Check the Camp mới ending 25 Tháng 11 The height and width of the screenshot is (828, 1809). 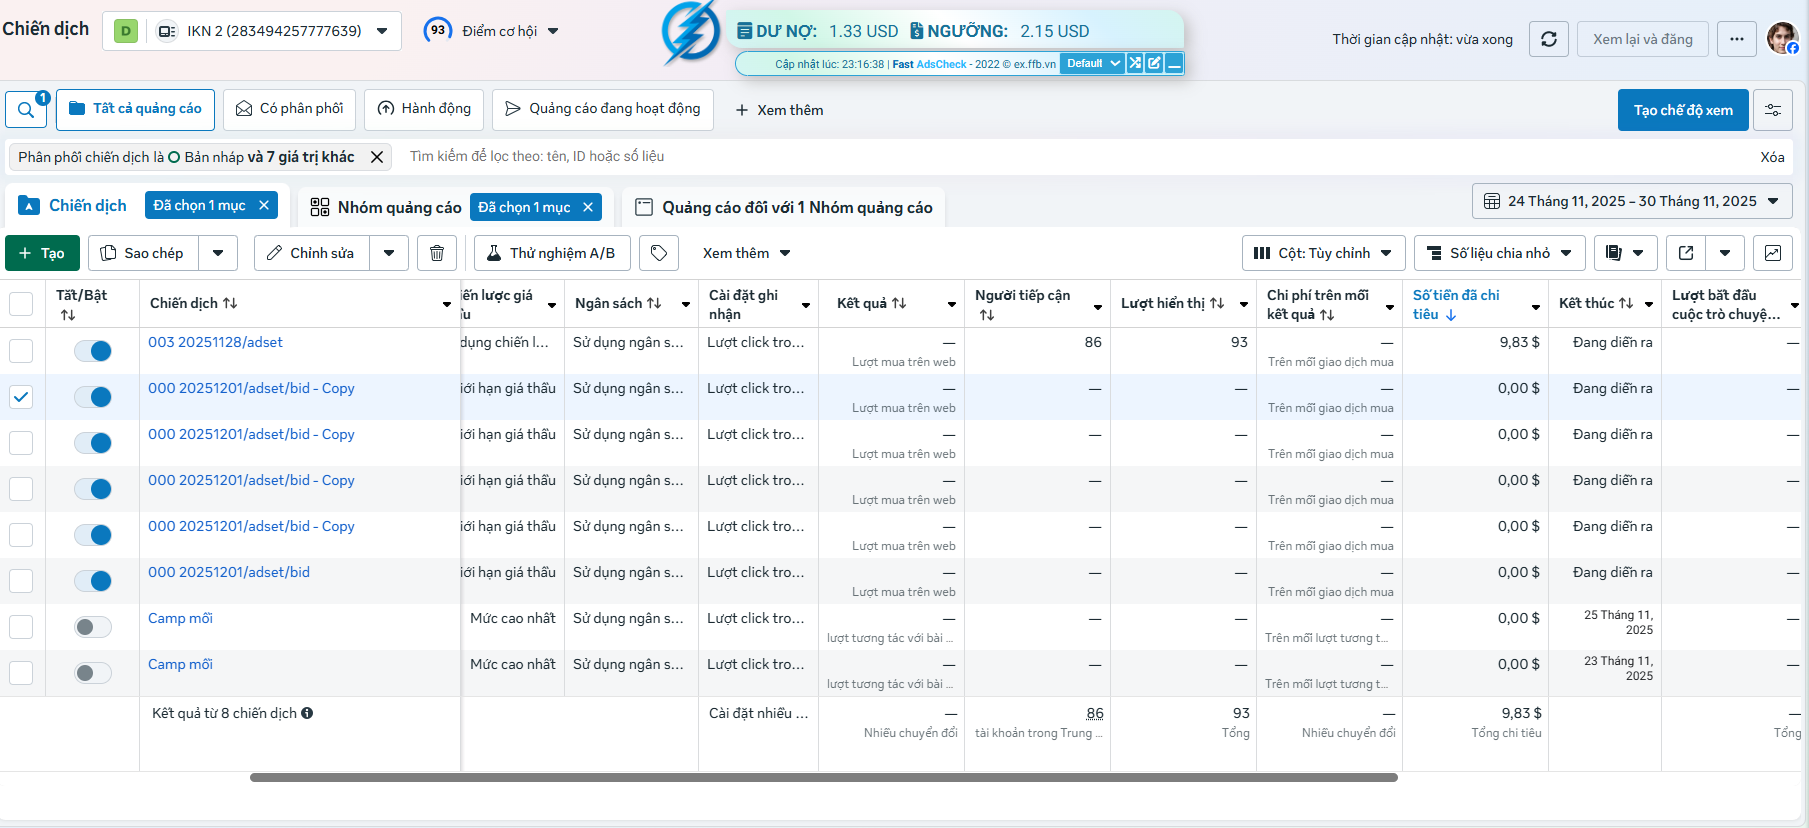click(x=21, y=627)
